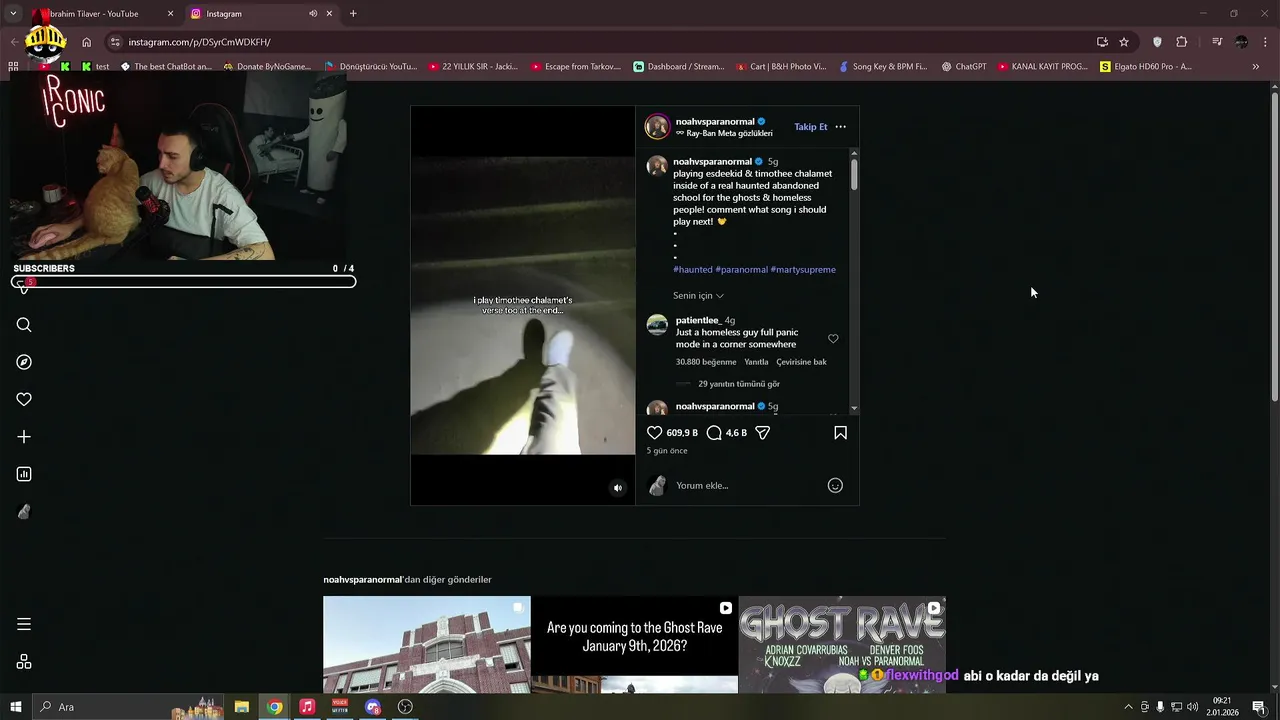This screenshot has height=720, width=1280.
Task: Like patientlee_'s comment
Action: [833, 339]
